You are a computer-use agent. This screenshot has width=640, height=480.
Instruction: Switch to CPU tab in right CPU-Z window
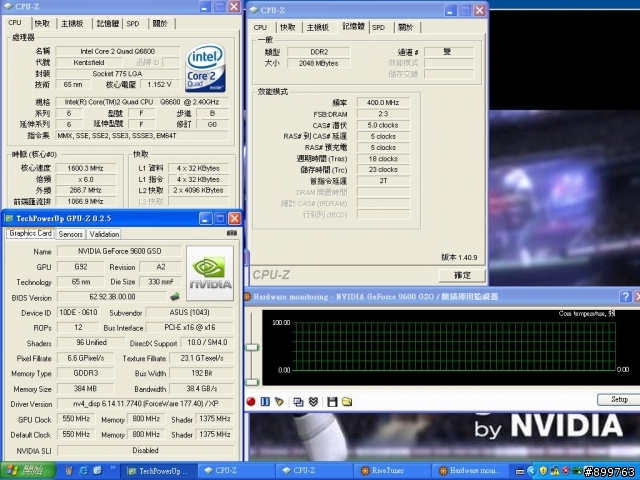pos(260,27)
